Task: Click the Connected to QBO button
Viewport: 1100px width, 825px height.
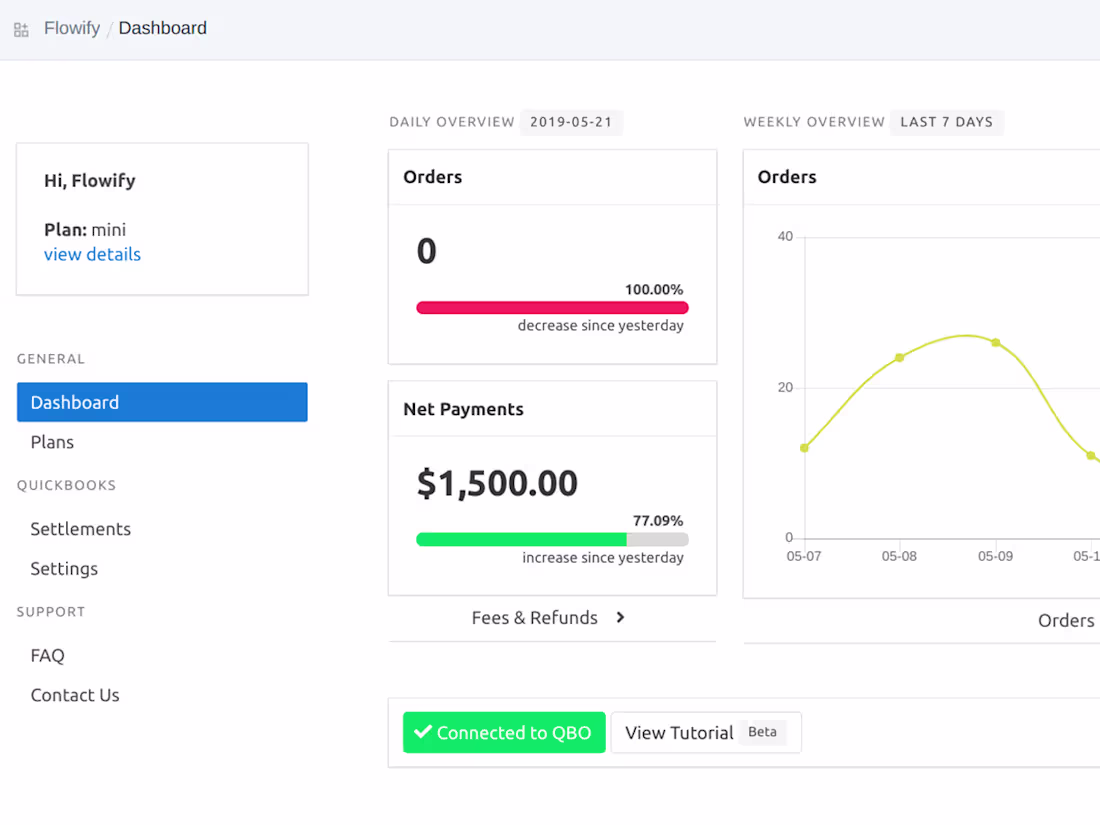Action: 504,732
